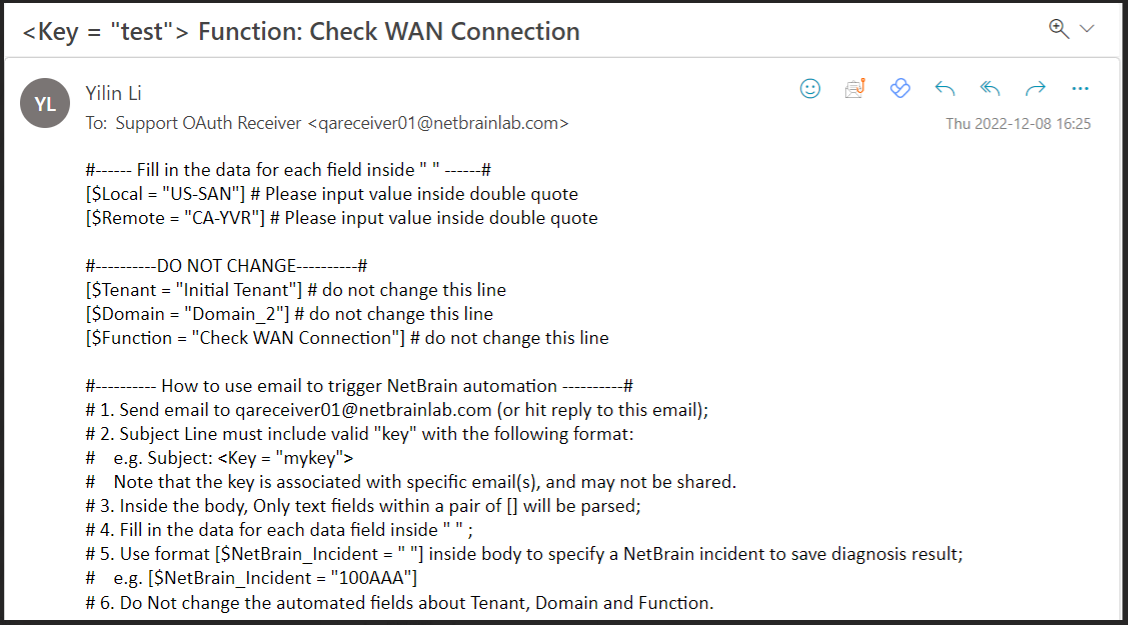Open the Viva Insights icon

tap(900, 89)
